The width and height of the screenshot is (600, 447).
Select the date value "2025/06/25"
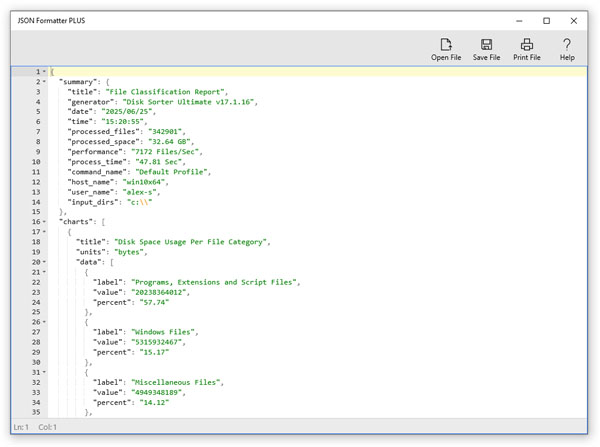coord(127,112)
